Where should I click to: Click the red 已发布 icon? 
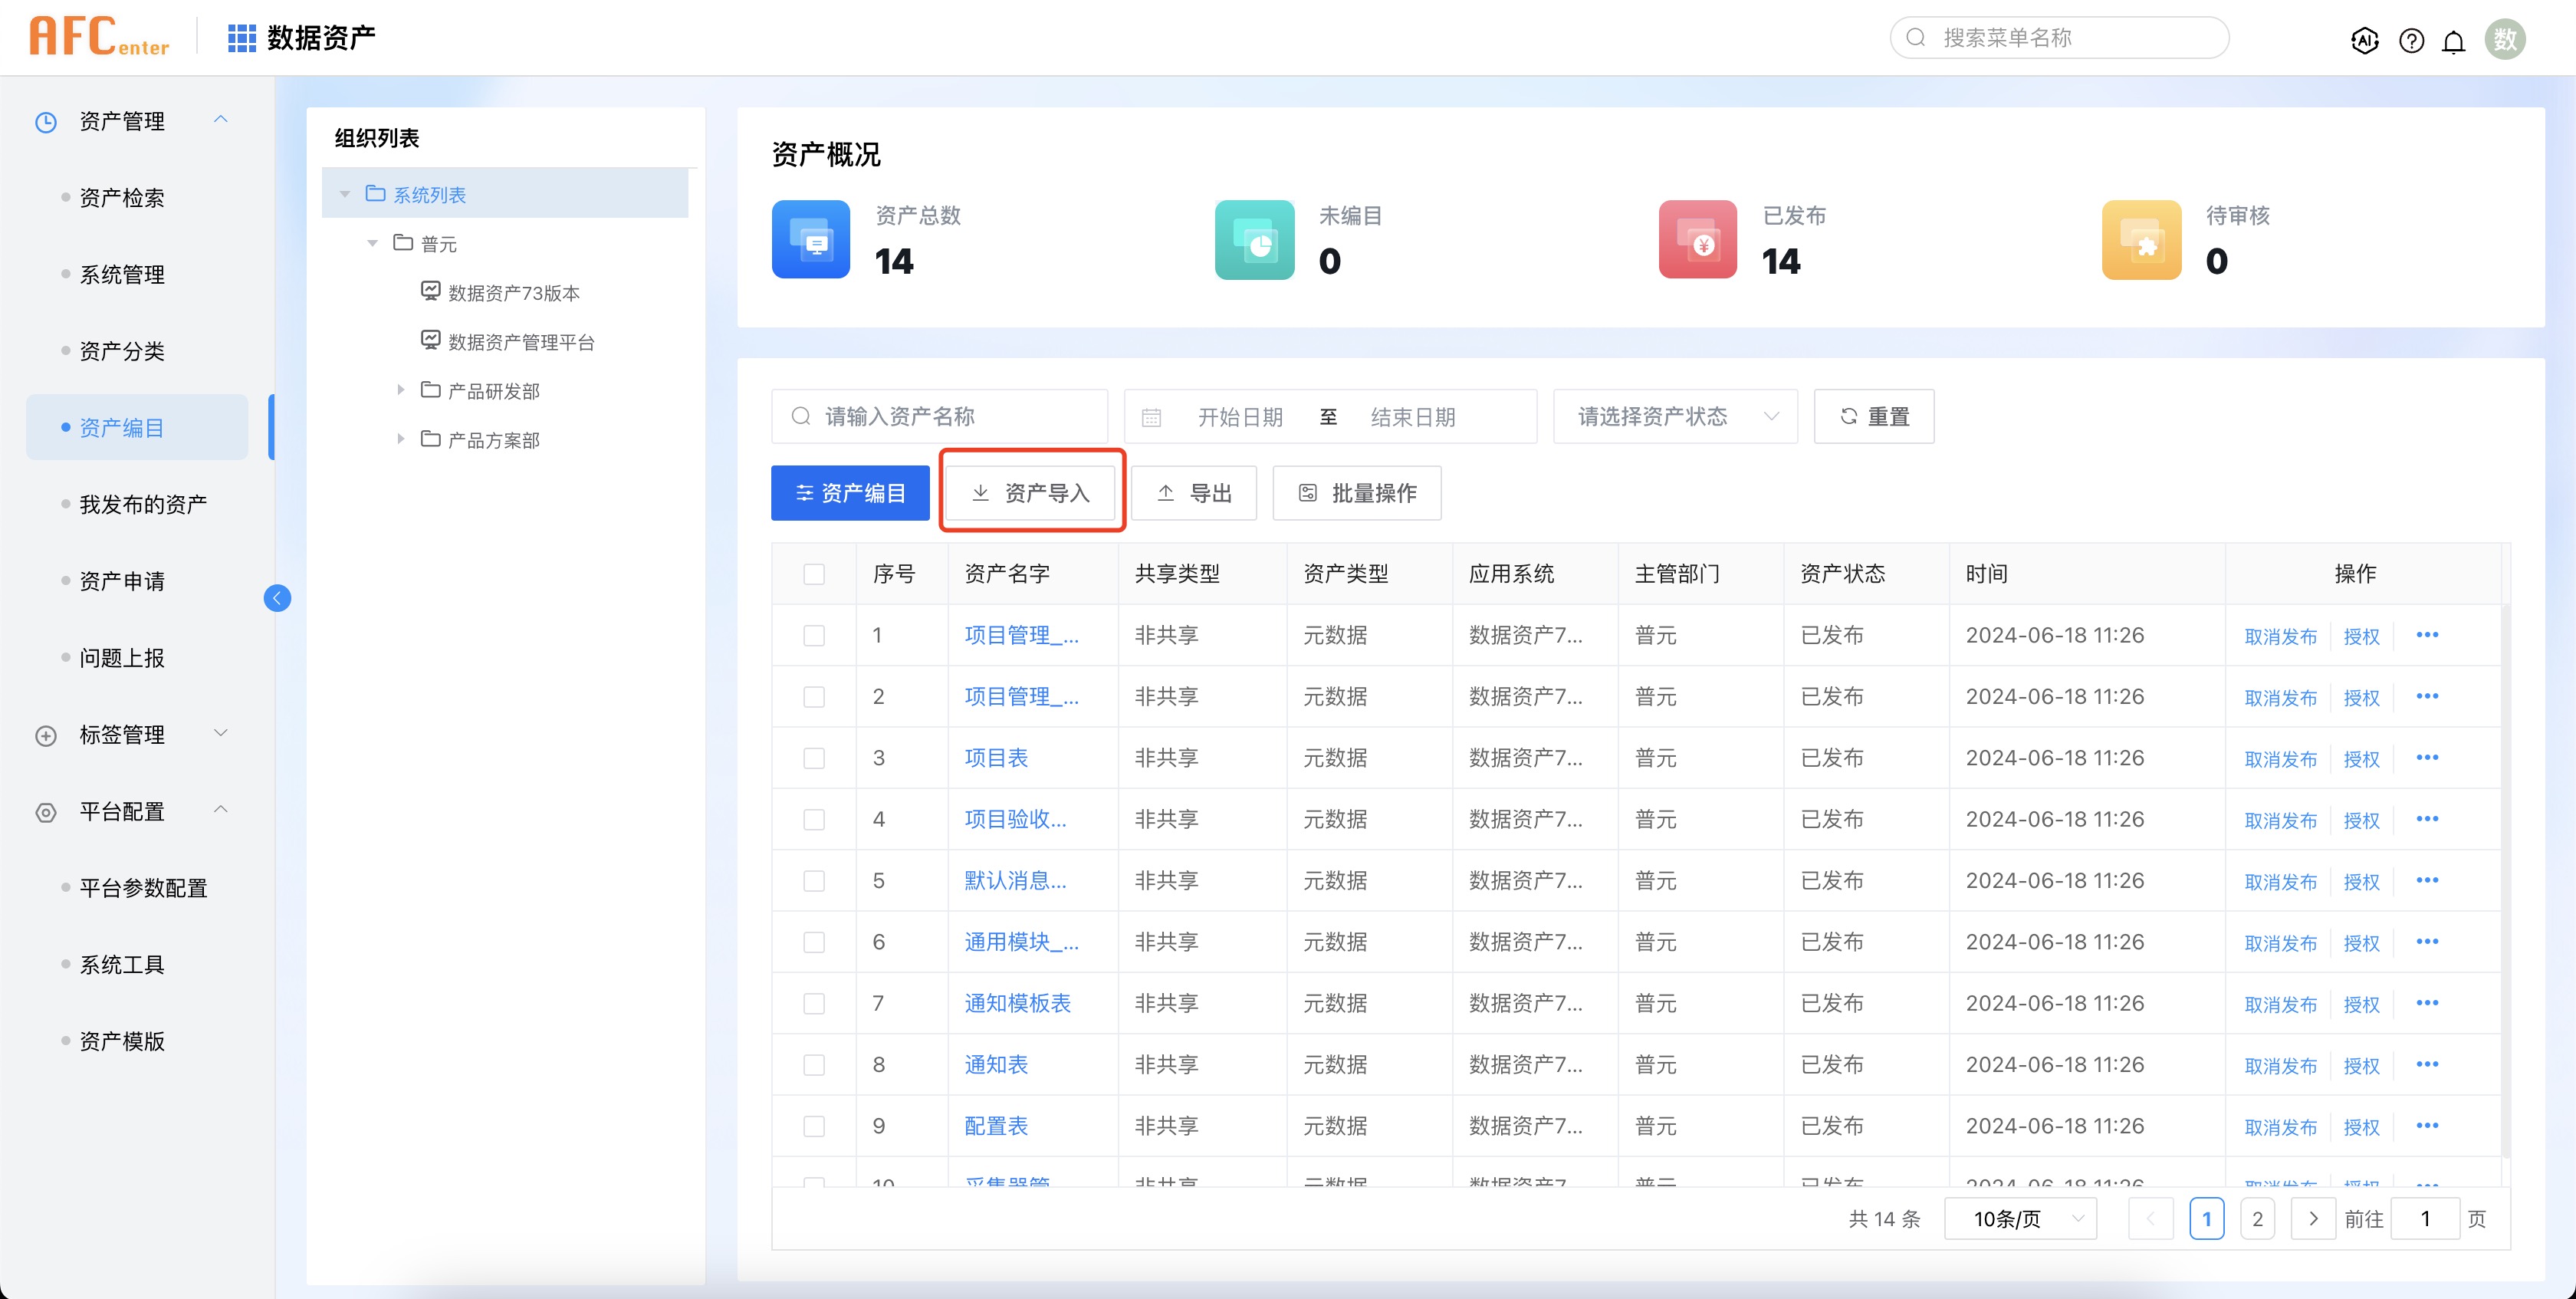click(x=1698, y=239)
